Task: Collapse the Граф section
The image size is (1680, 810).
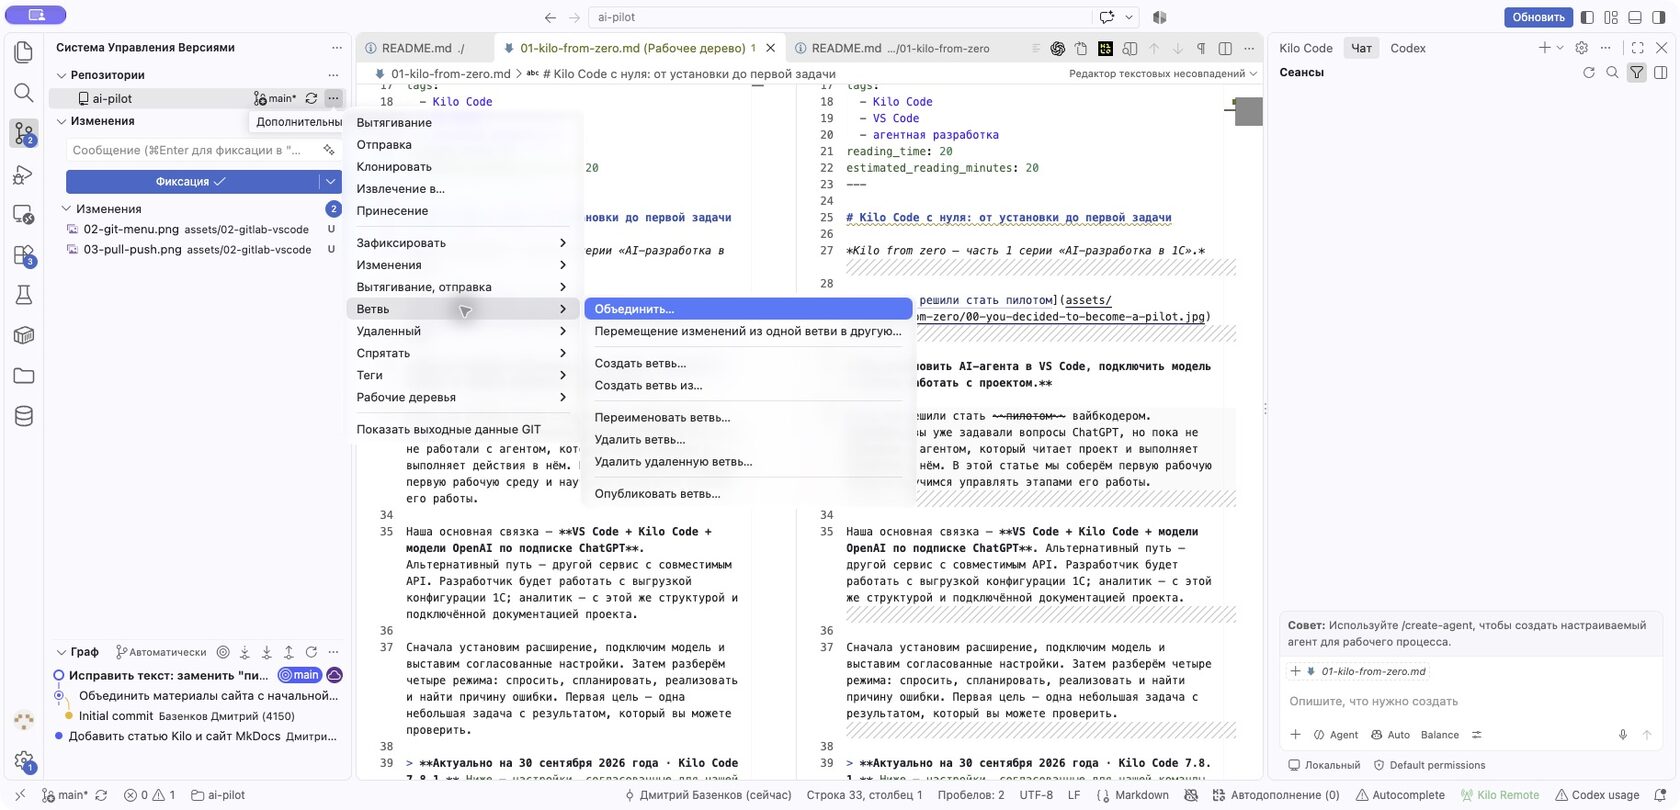Action: point(62,652)
